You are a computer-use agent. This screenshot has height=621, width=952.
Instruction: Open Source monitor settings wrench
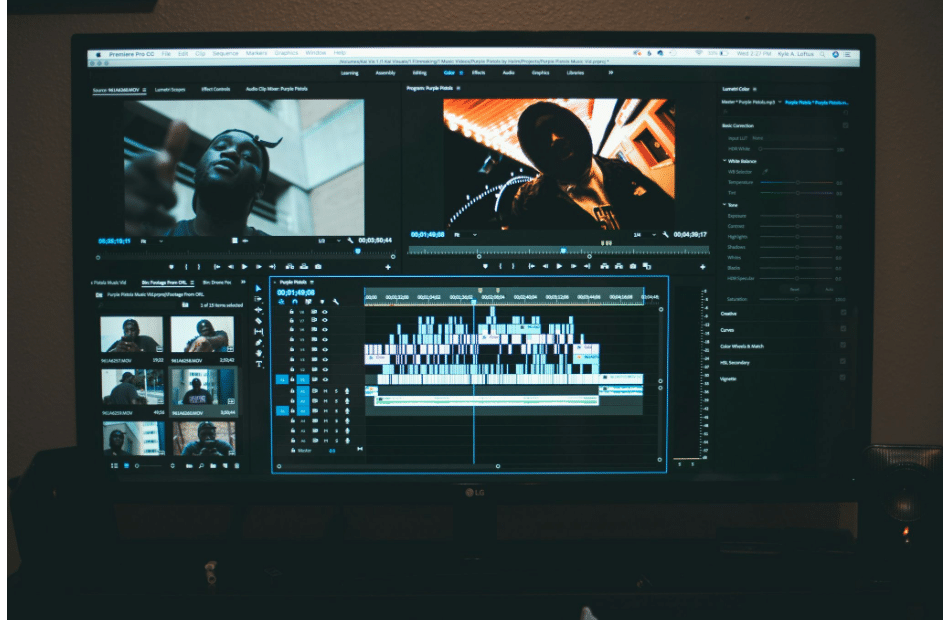click(x=350, y=241)
